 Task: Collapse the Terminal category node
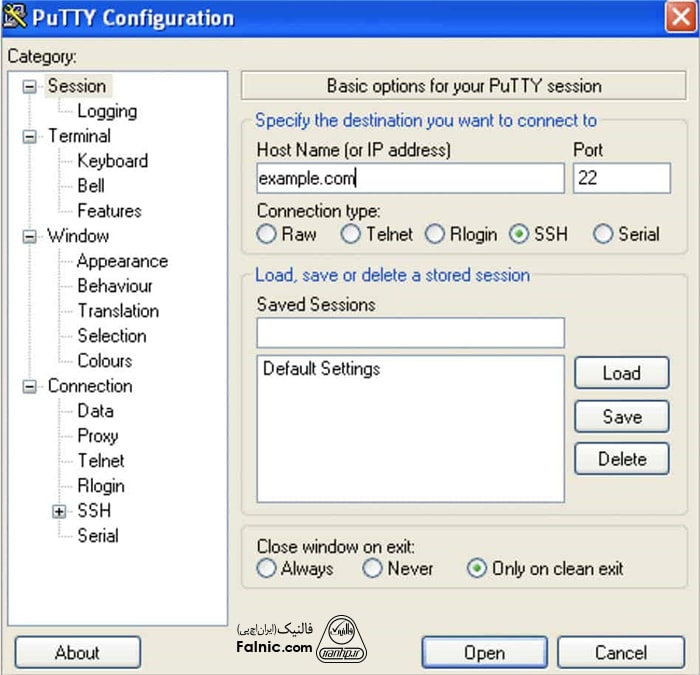click(30, 137)
